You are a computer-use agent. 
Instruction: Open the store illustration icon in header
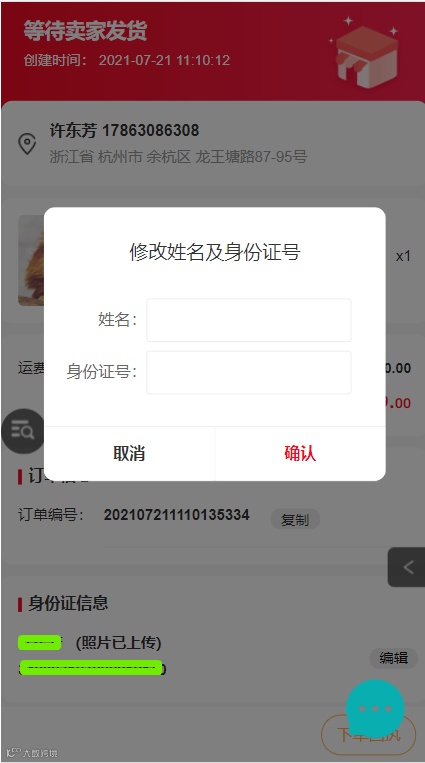point(366,53)
